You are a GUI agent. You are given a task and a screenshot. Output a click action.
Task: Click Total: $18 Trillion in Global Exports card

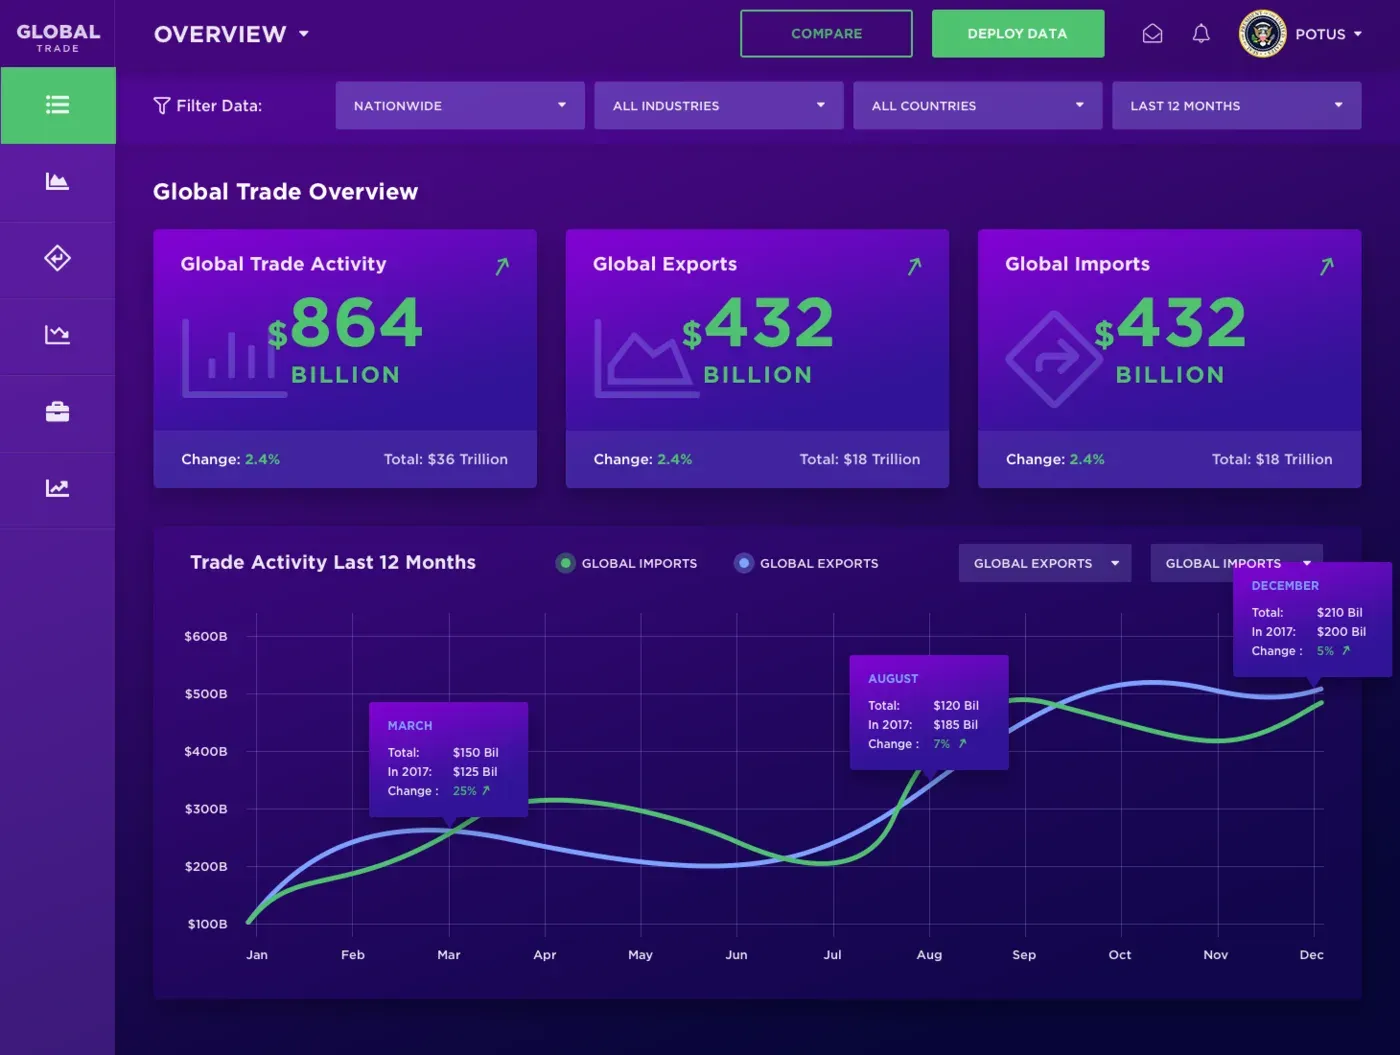(x=860, y=459)
